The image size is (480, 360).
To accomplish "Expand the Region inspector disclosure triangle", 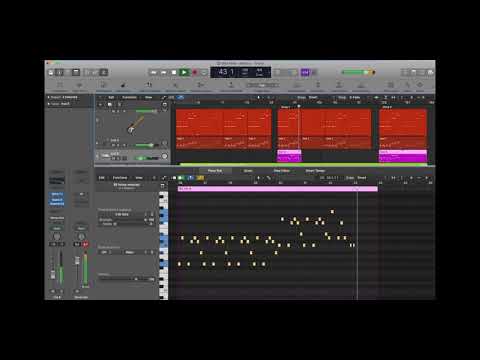I will point(49,97).
